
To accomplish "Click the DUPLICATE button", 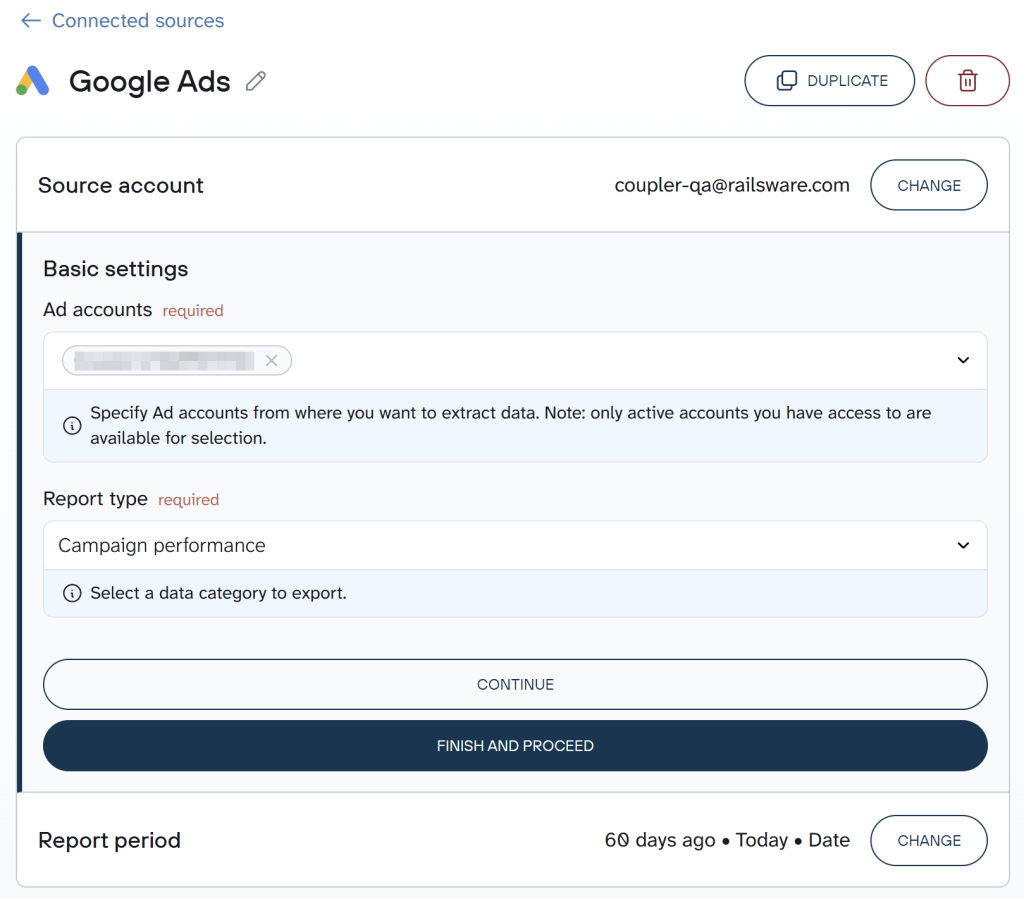I will (829, 80).
